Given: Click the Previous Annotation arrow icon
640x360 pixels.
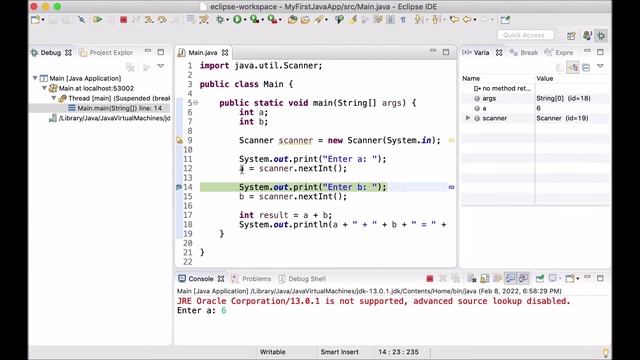Looking at the screenshot, I should click(x=436, y=19).
